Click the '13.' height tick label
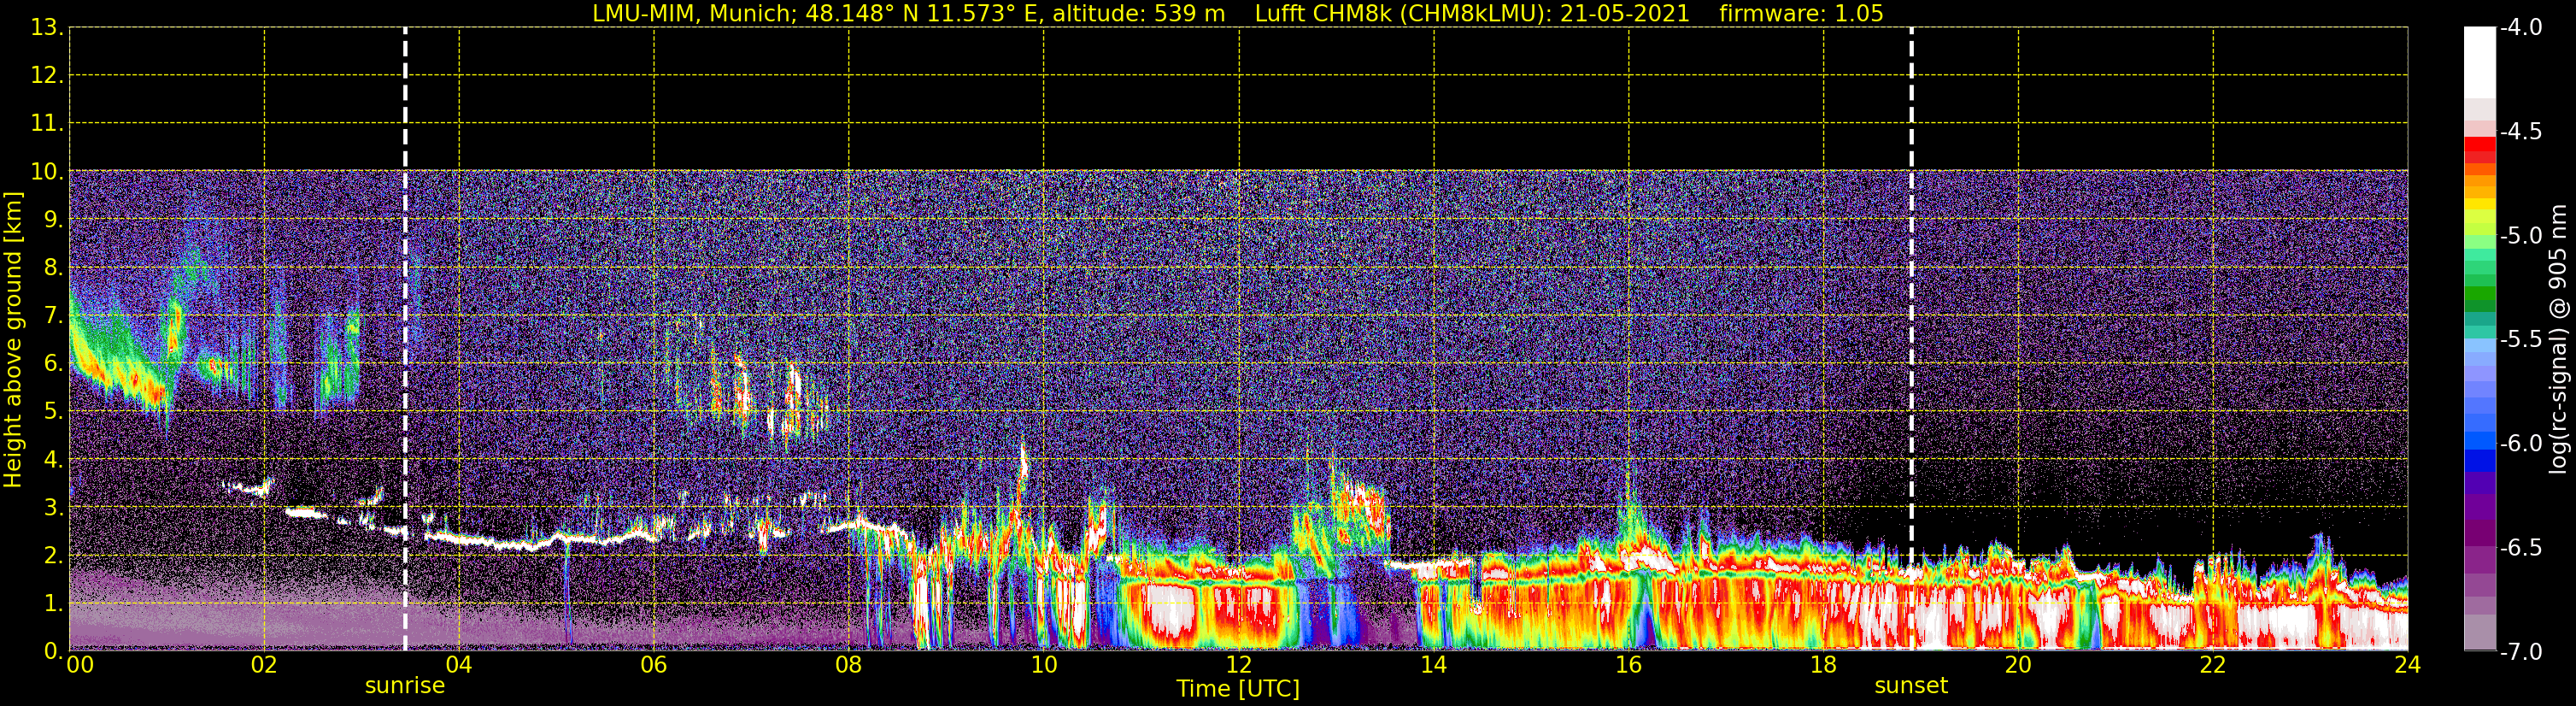 [x=47, y=27]
